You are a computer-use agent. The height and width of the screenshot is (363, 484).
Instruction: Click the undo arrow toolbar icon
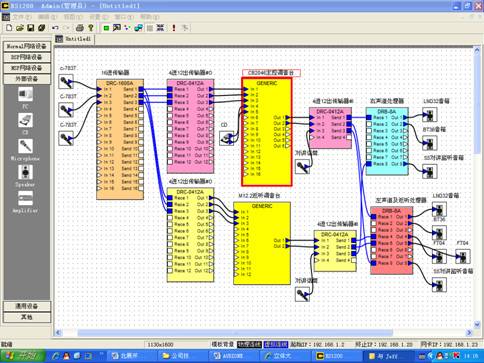pos(55,28)
